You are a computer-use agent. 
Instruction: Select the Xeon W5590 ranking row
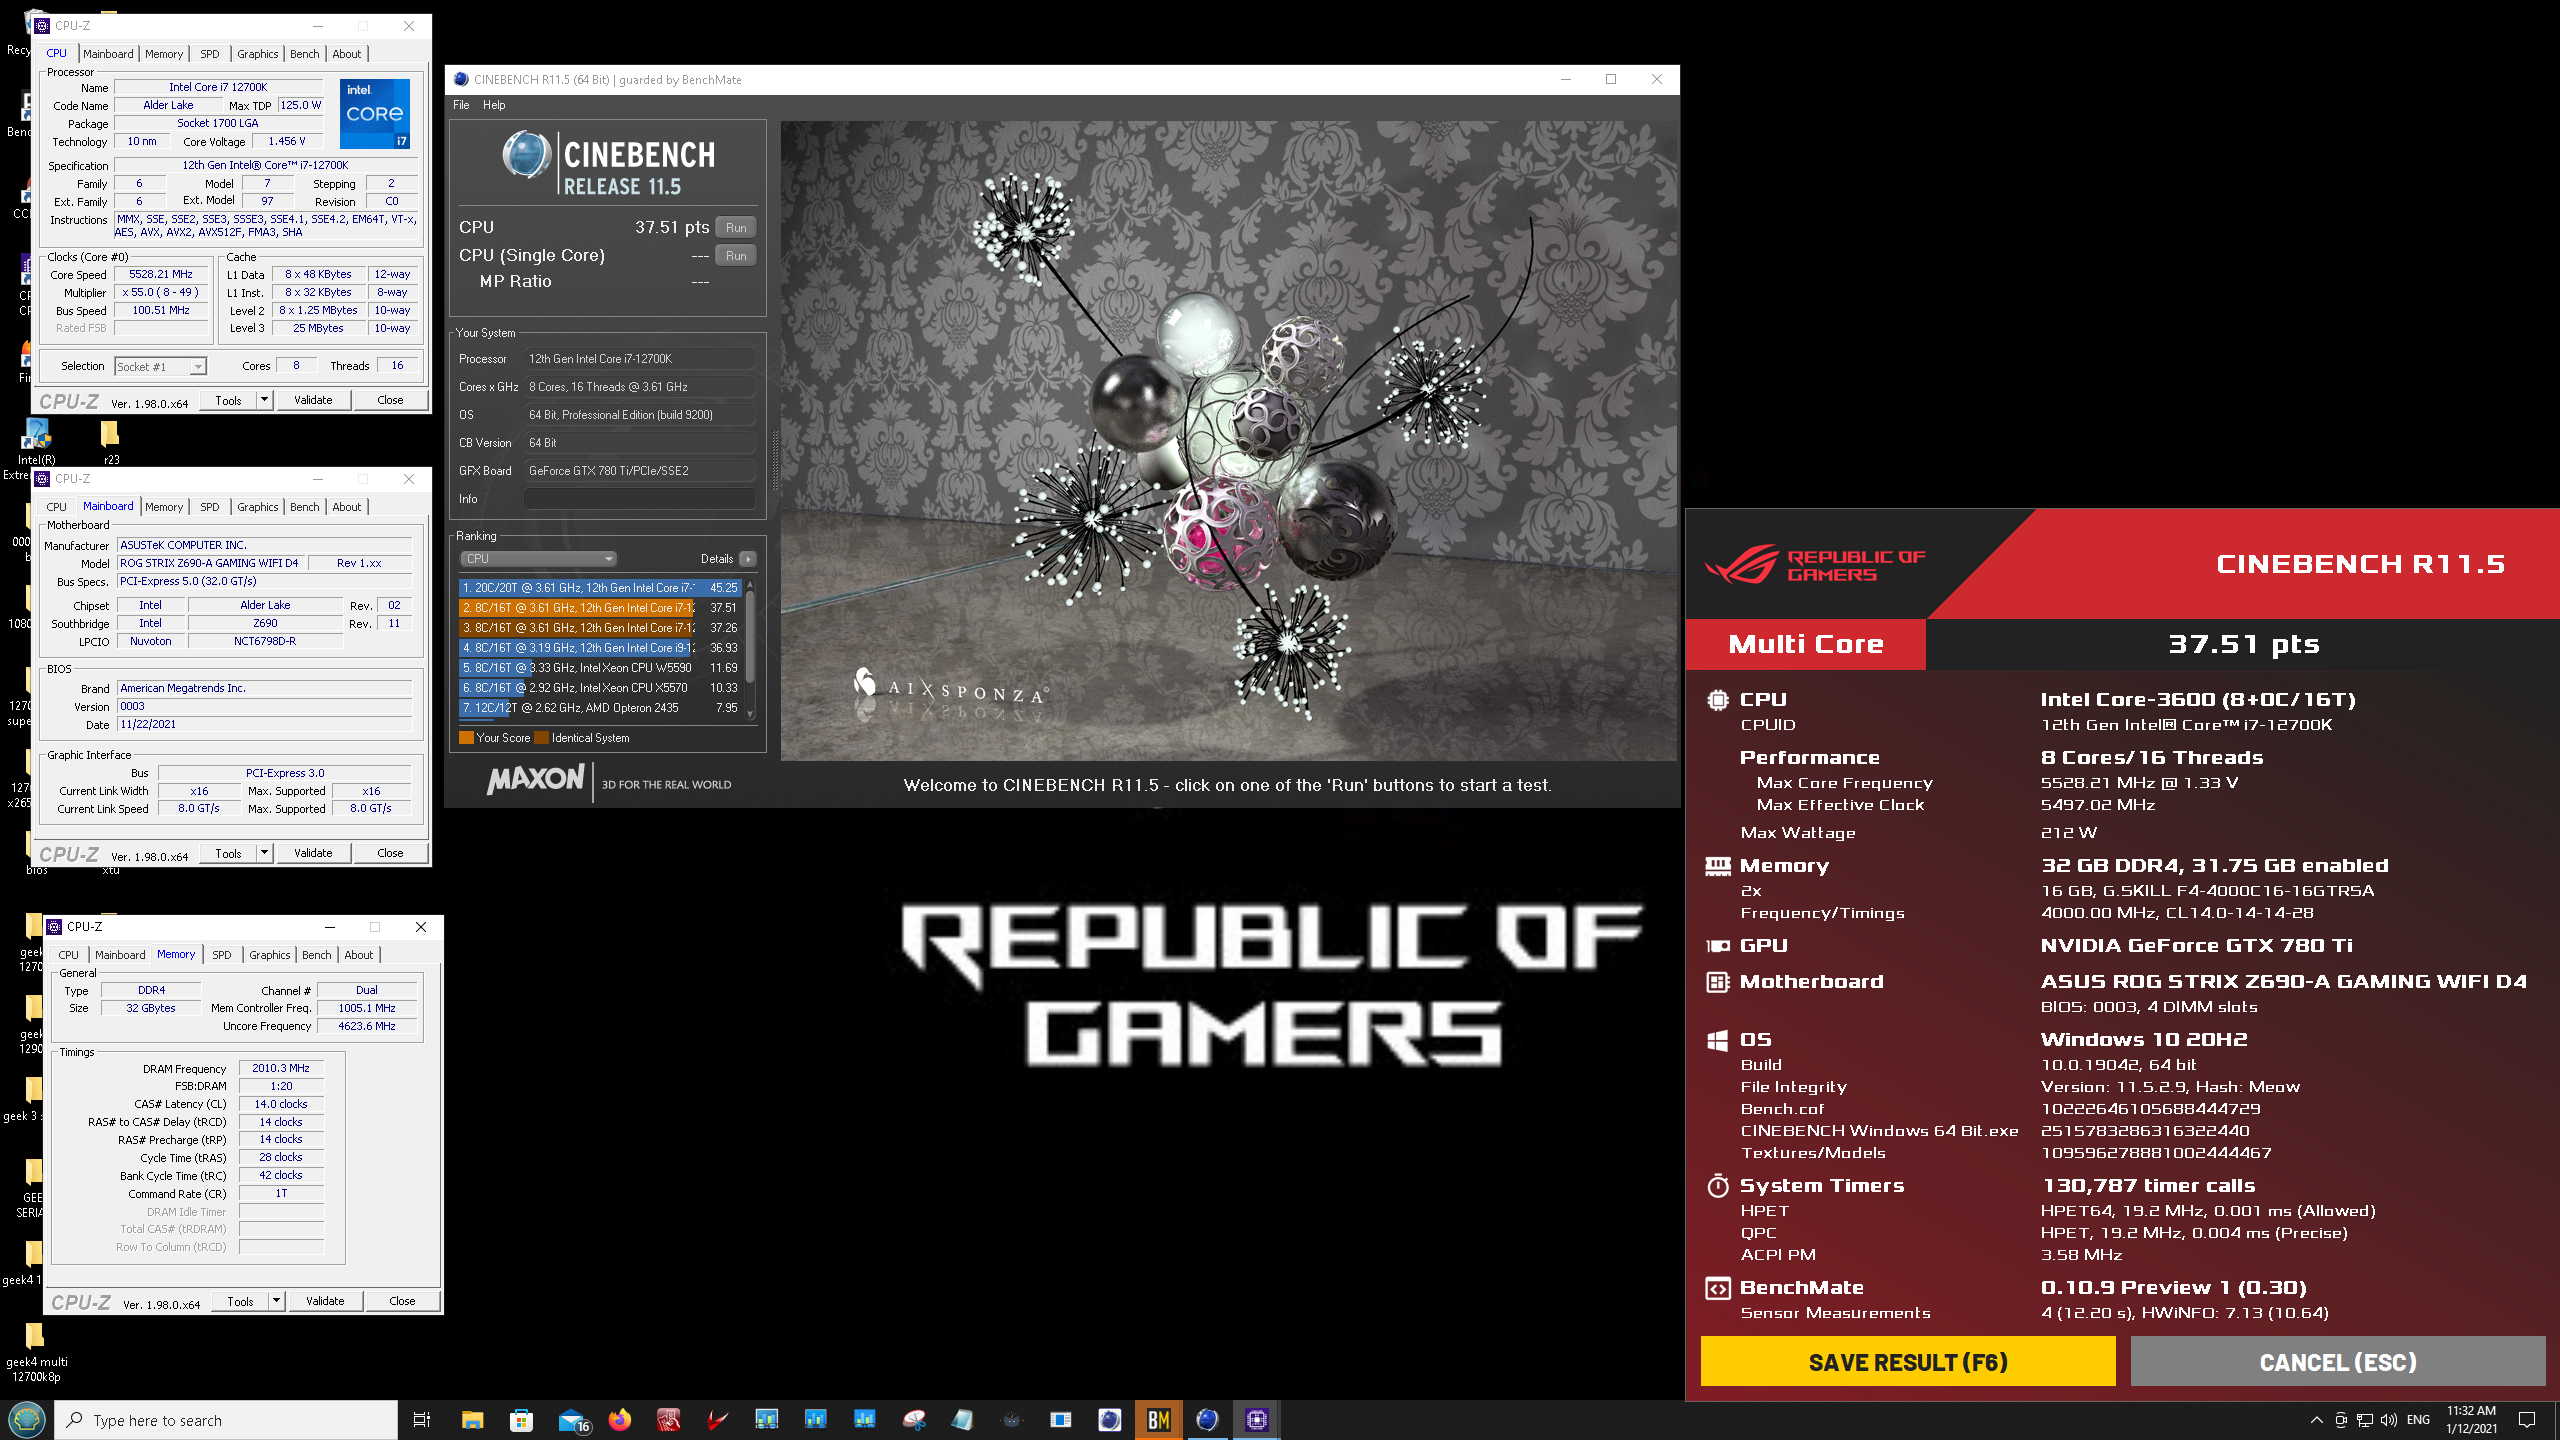coord(600,668)
